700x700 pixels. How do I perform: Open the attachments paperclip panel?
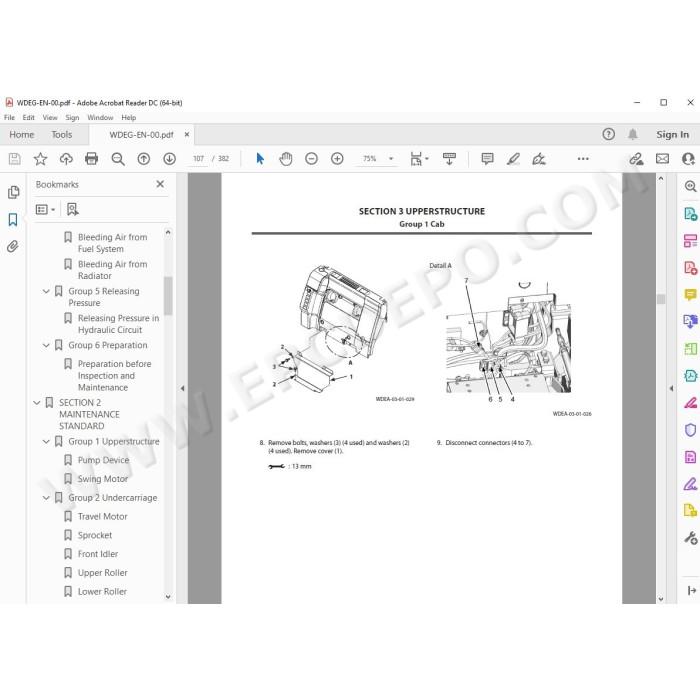13,246
